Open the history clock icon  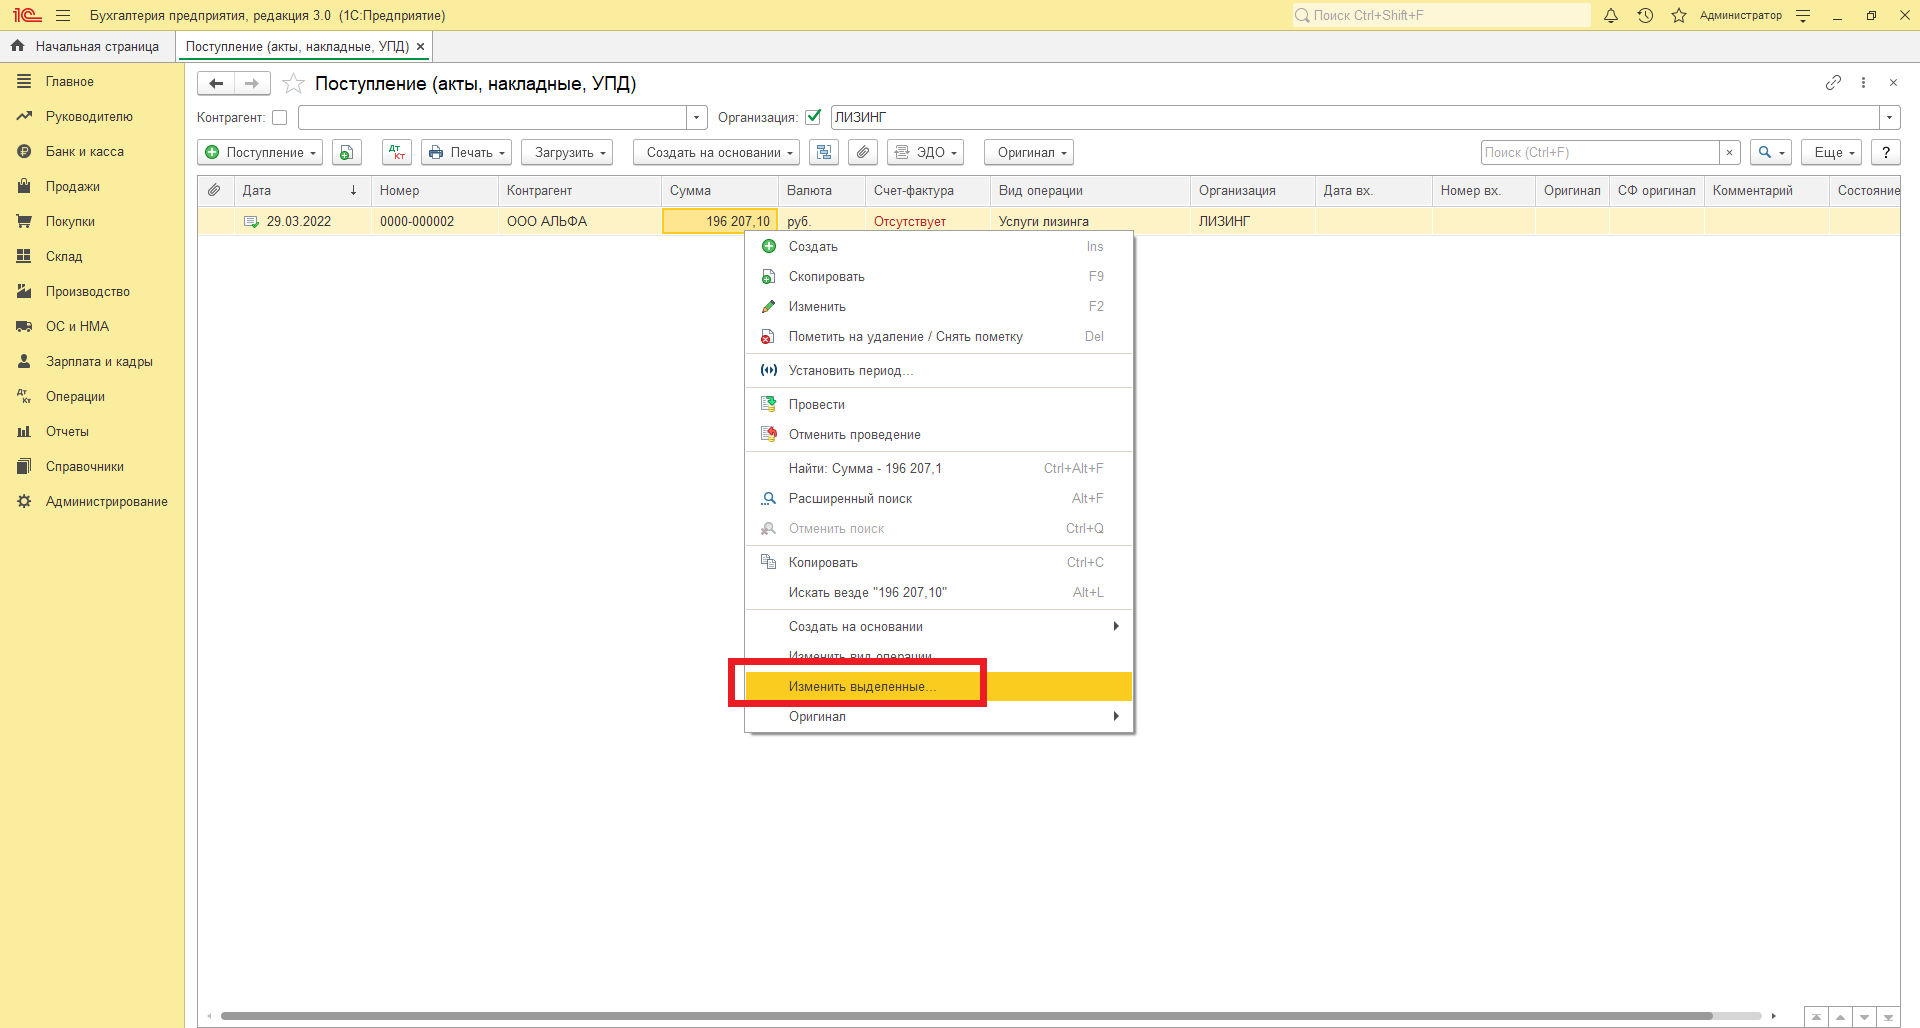pos(1645,15)
